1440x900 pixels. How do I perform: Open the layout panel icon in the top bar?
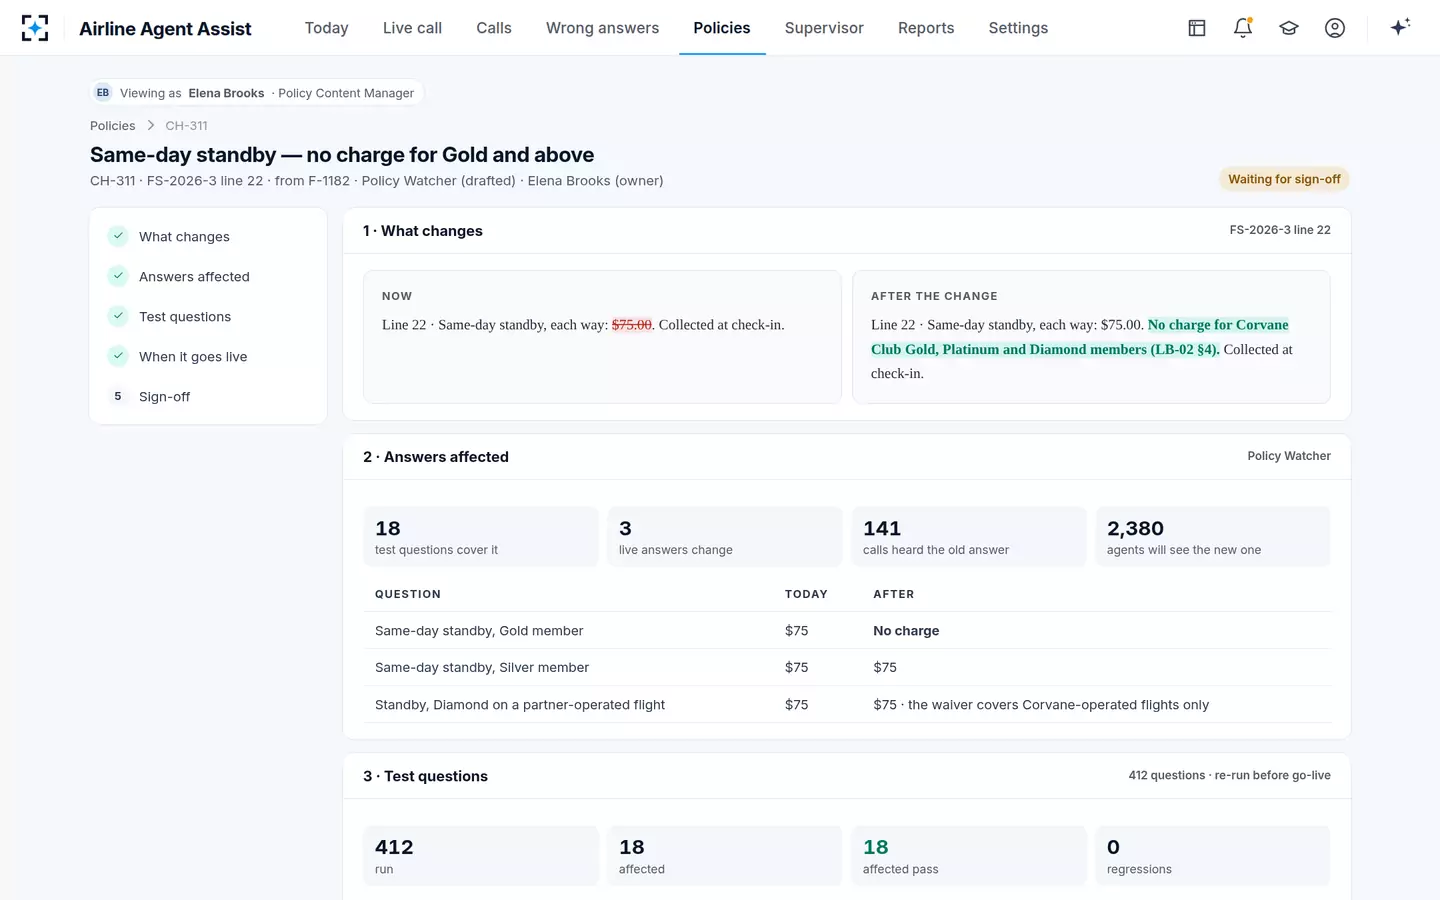coord(1197,28)
